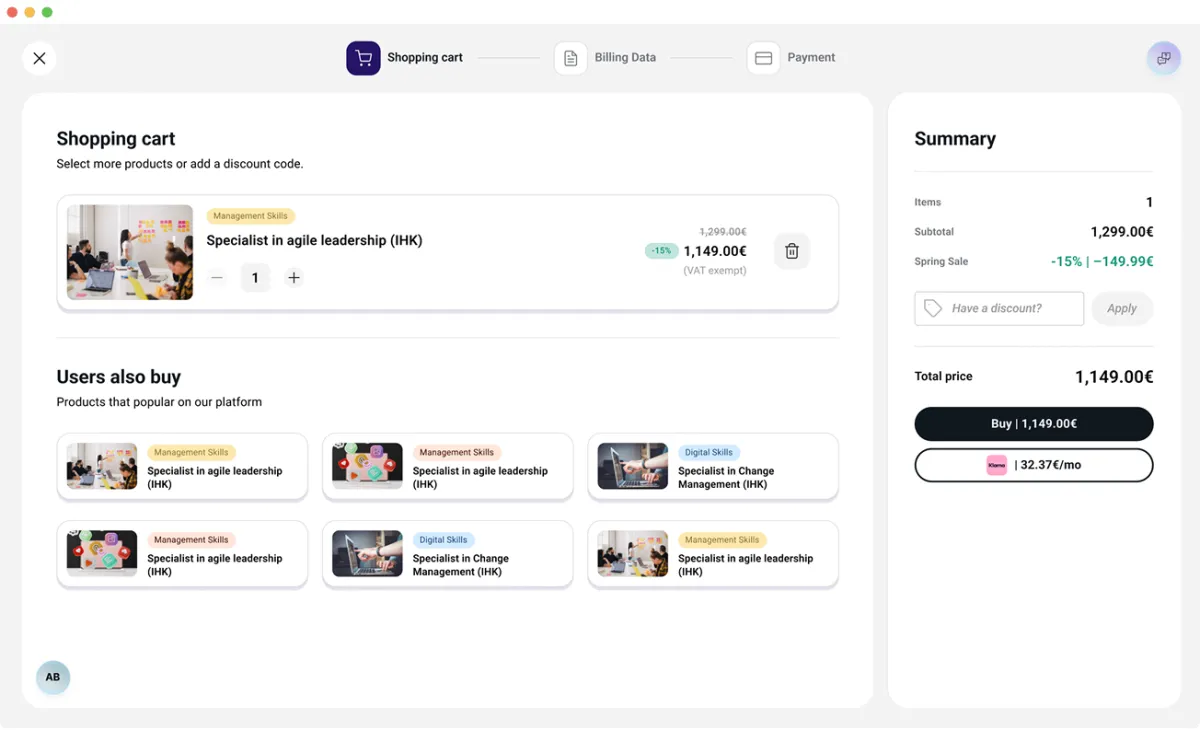The image size is (1200, 730).
Task: Click the (VAT exempt) note
Action: 715,271
